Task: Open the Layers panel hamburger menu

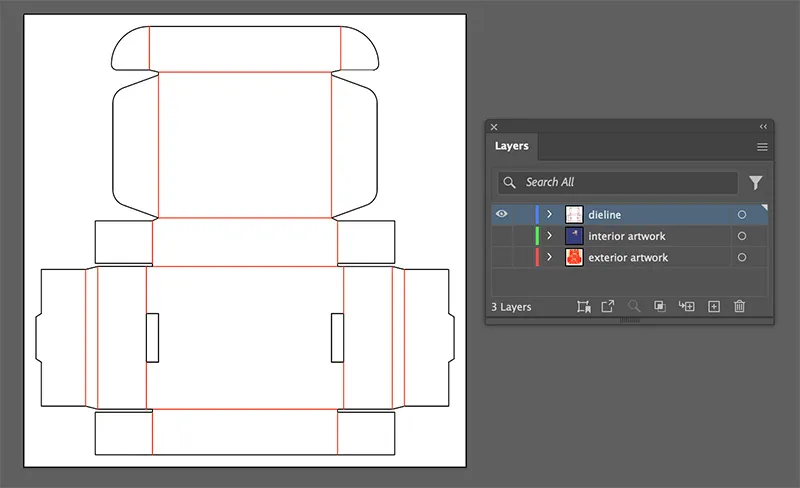Action: [x=762, y=147]
